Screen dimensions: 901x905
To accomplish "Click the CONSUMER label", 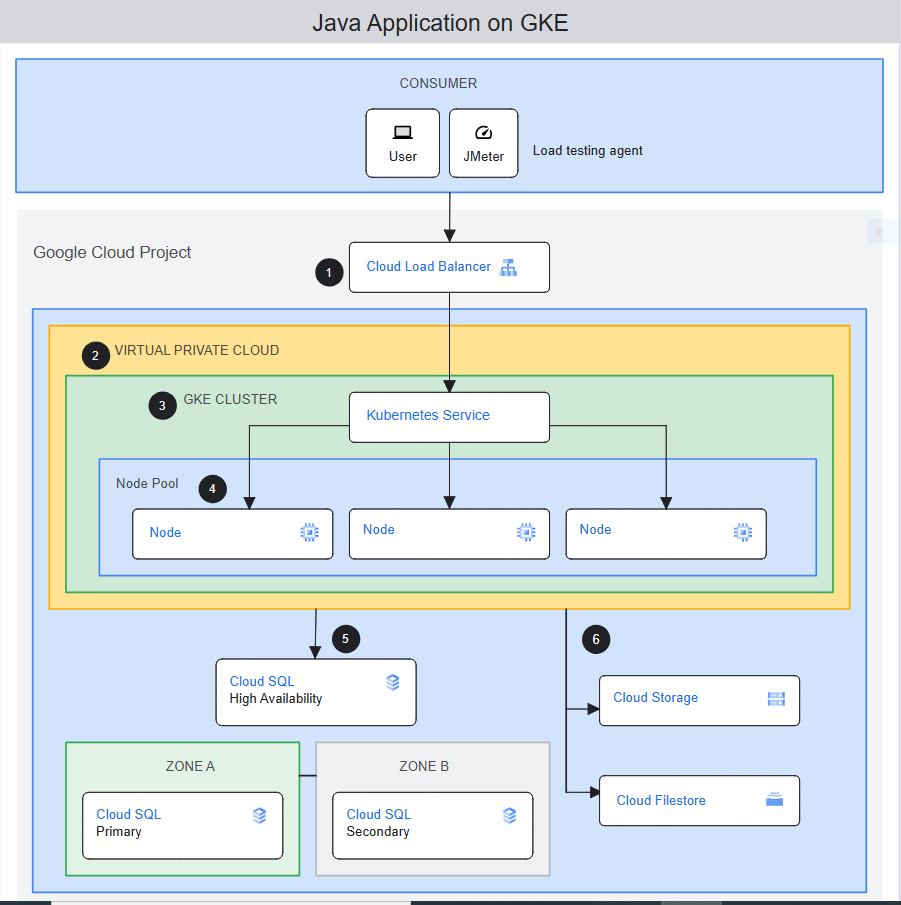I will tap(438, 83).
